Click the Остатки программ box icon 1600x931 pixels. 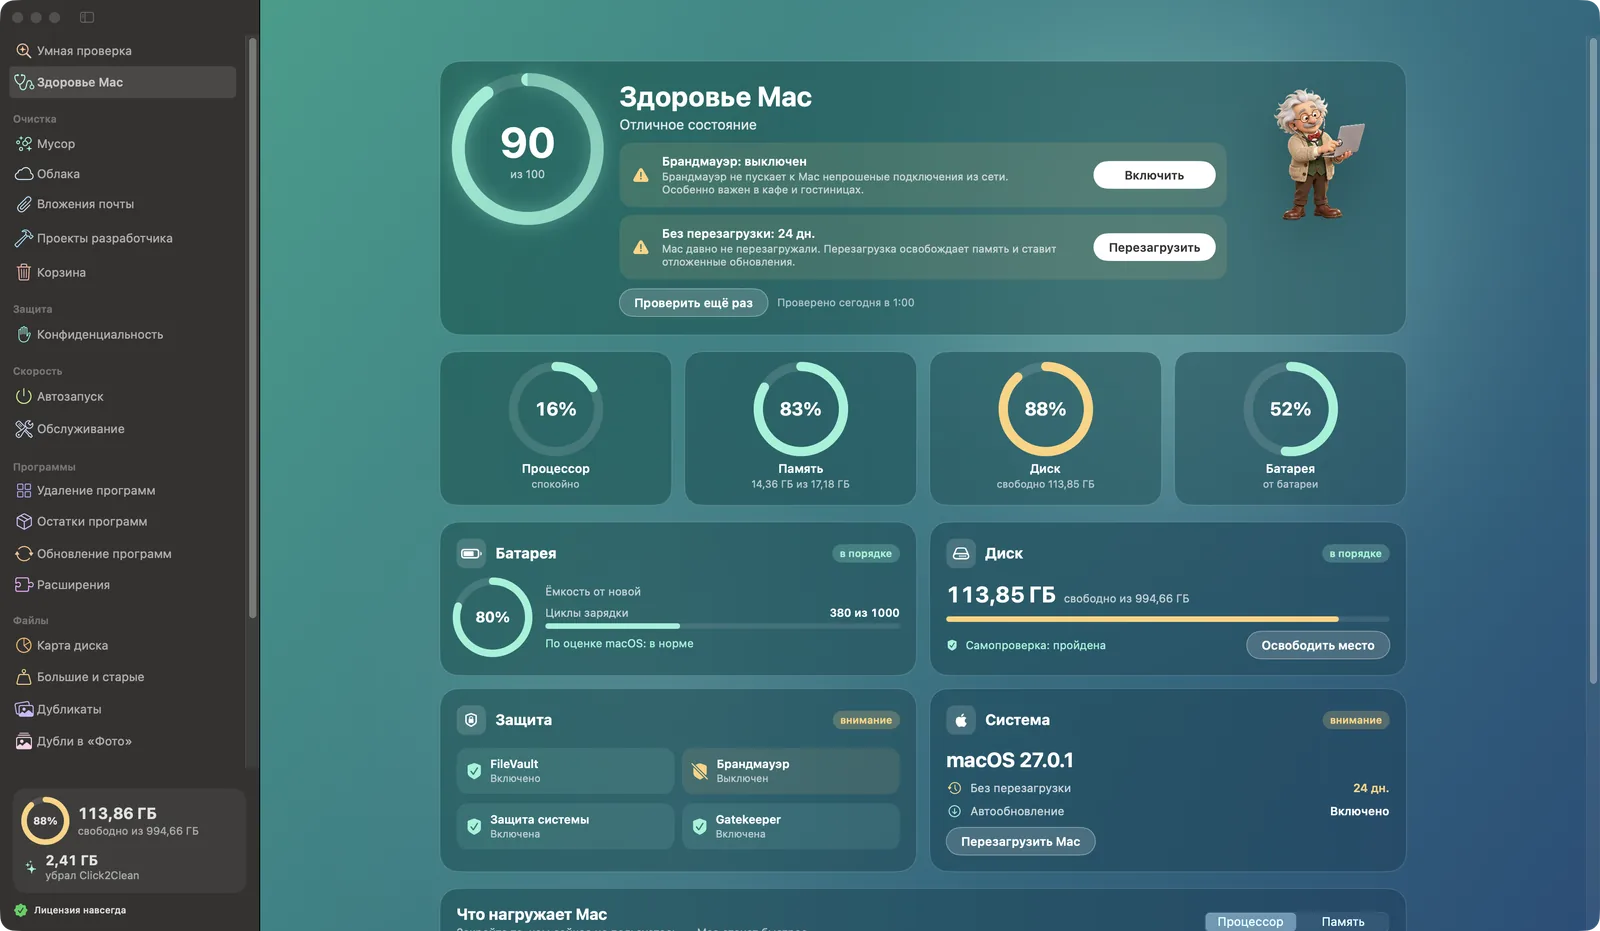[x=24, y=521]
